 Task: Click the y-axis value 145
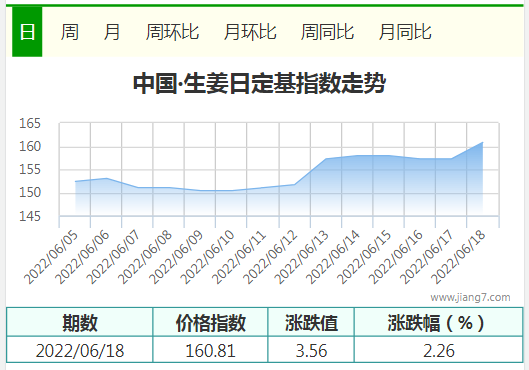tap(30, 216)
